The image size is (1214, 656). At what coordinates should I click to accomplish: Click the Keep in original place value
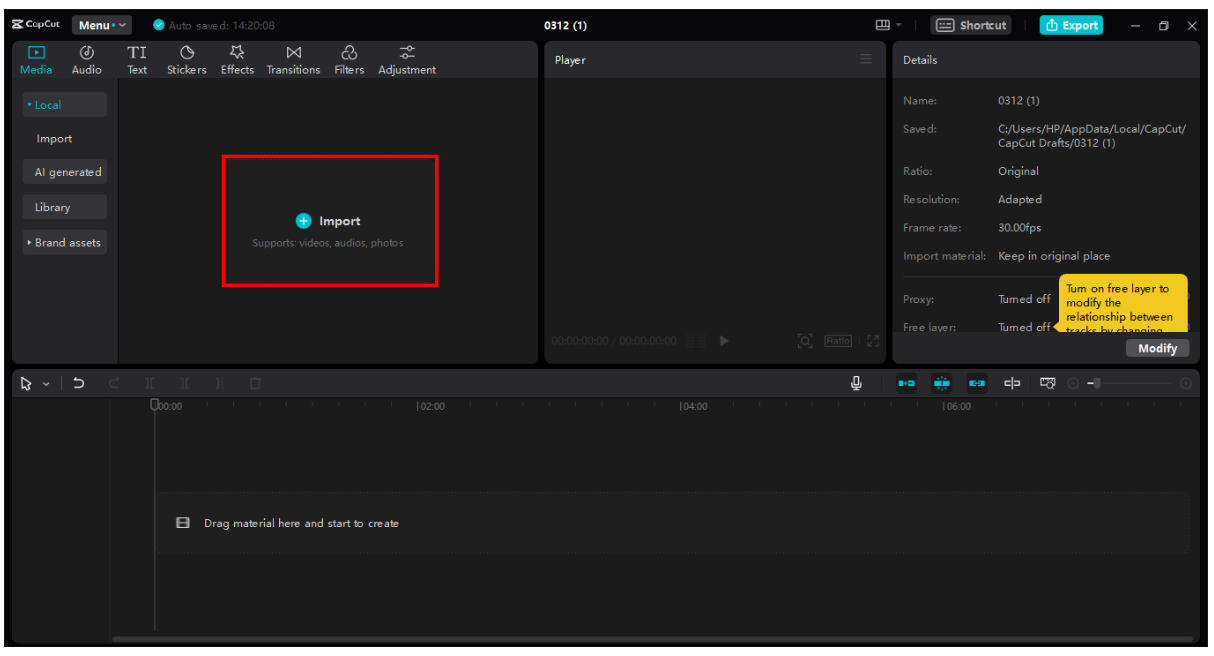click(1054, 256)
